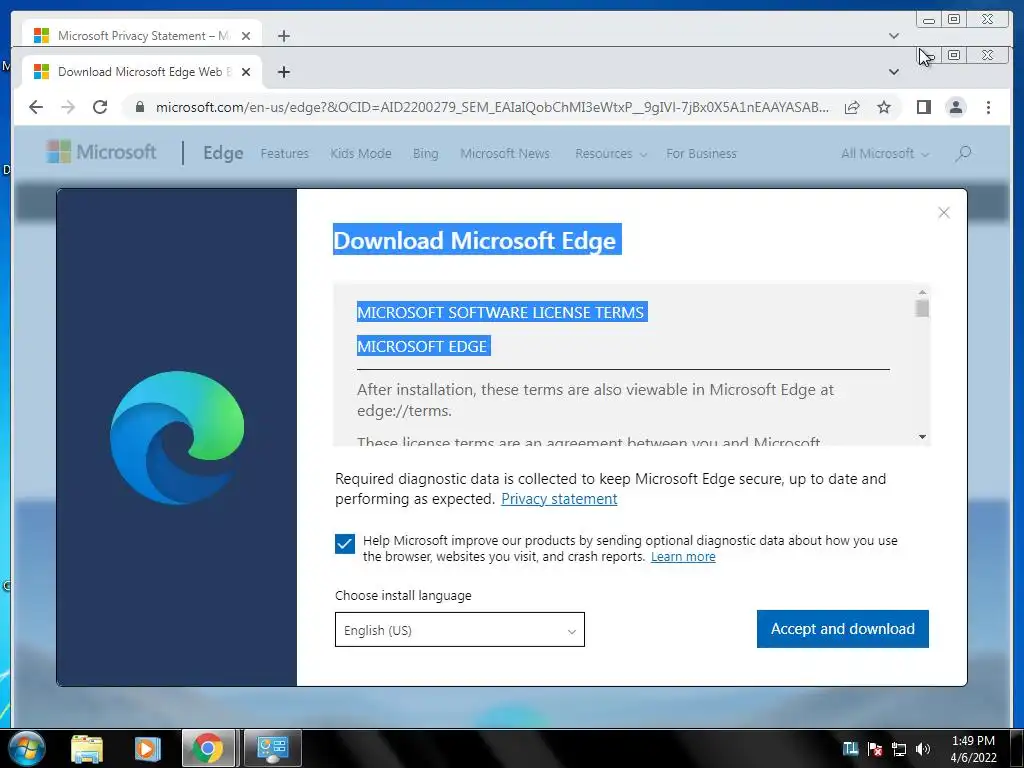Click the address bar URL
Screen dimensions: 1024x768
click(x=492, y=107)
